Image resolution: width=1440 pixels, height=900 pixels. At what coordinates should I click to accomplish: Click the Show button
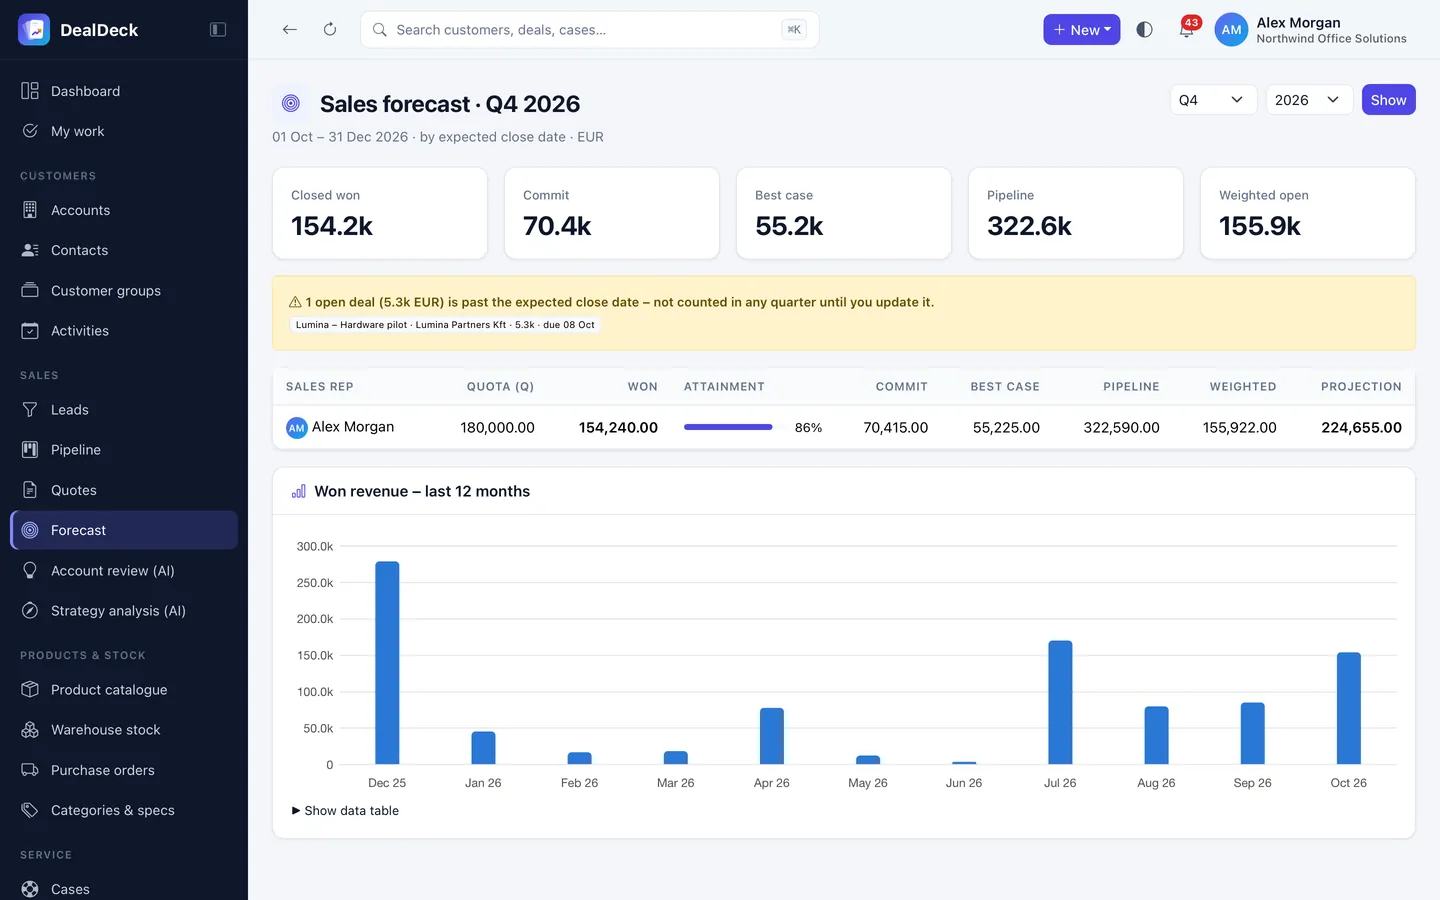1388,100
